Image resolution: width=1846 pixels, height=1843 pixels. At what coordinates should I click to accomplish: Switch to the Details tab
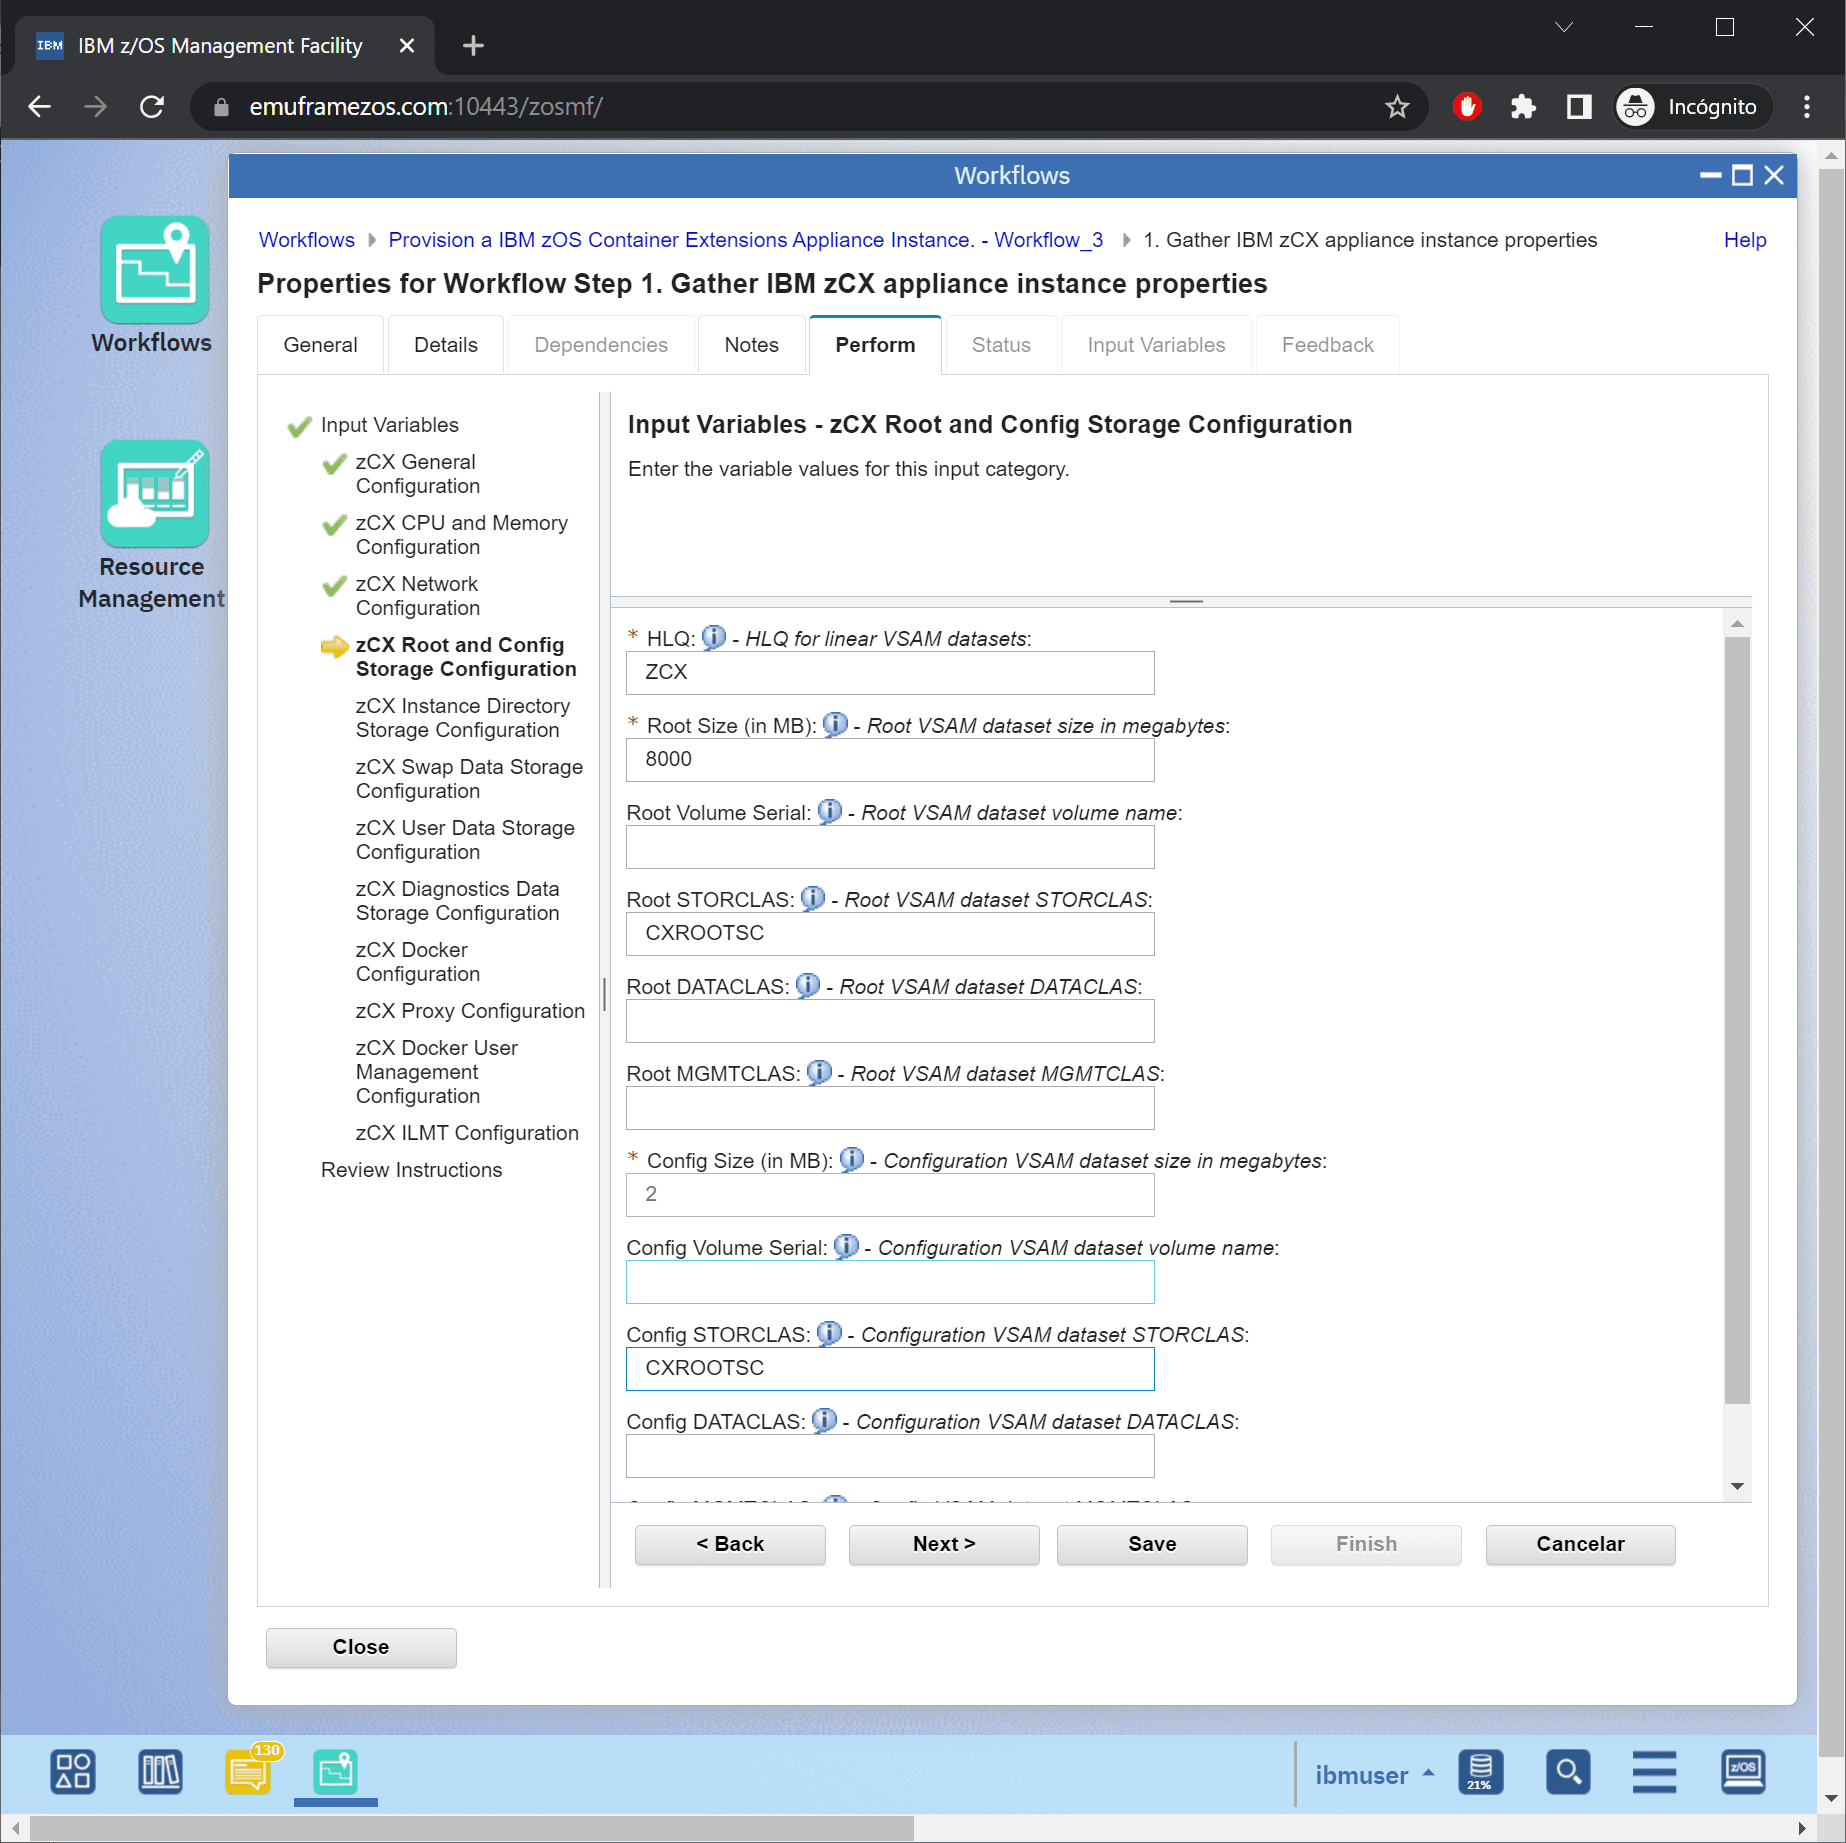(445, 345)
